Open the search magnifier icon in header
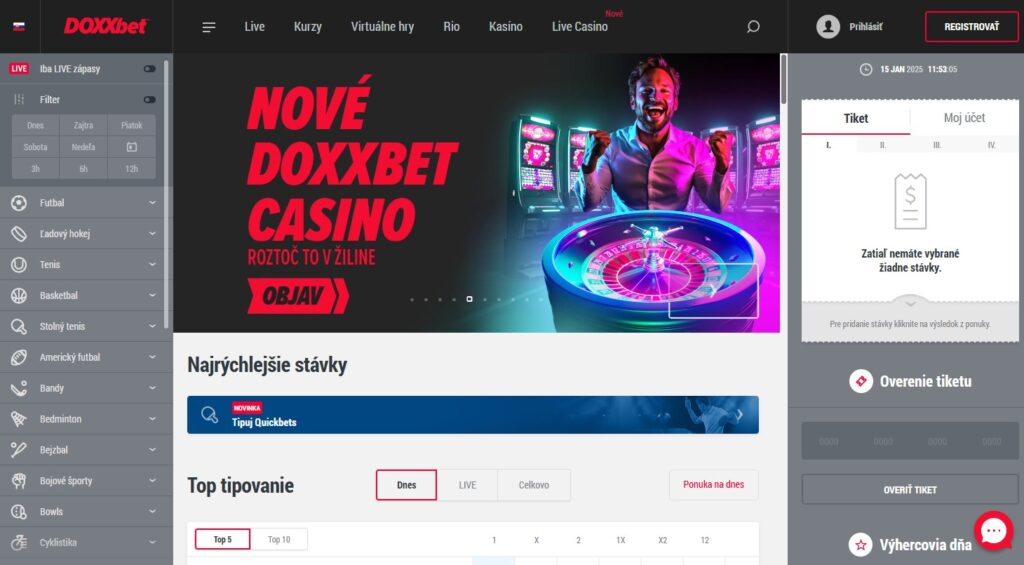This screenshot has width=1024, height=565. click(x=753, y=27)
